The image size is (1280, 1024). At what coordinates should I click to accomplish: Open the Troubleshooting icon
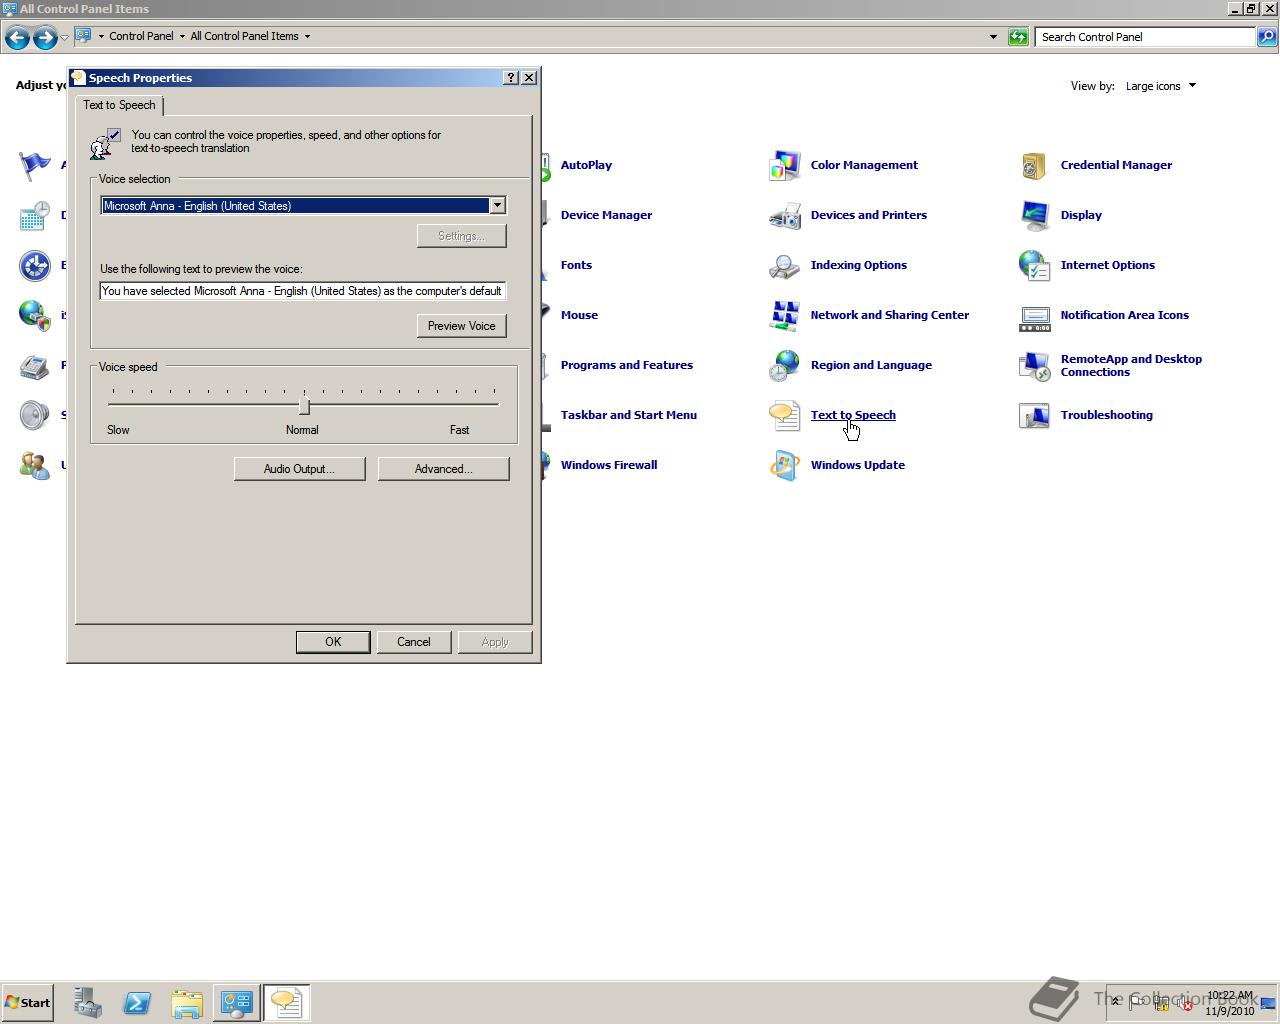[x=1034, y=415]
